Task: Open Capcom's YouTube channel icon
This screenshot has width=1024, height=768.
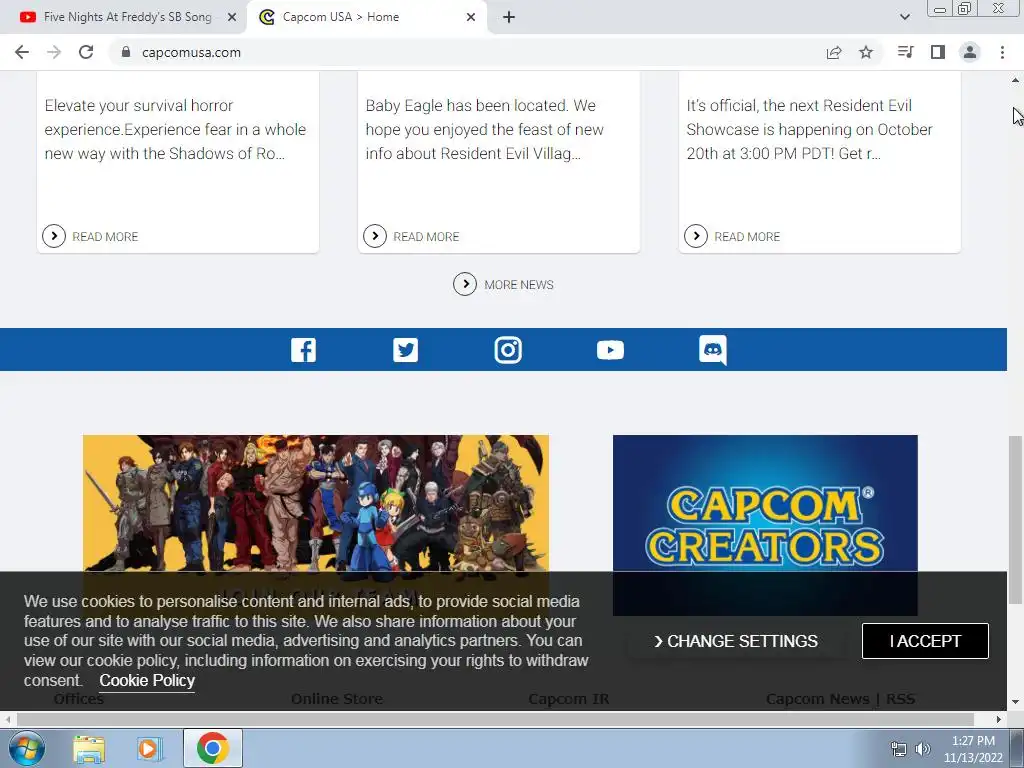Action: click(610, 350)
